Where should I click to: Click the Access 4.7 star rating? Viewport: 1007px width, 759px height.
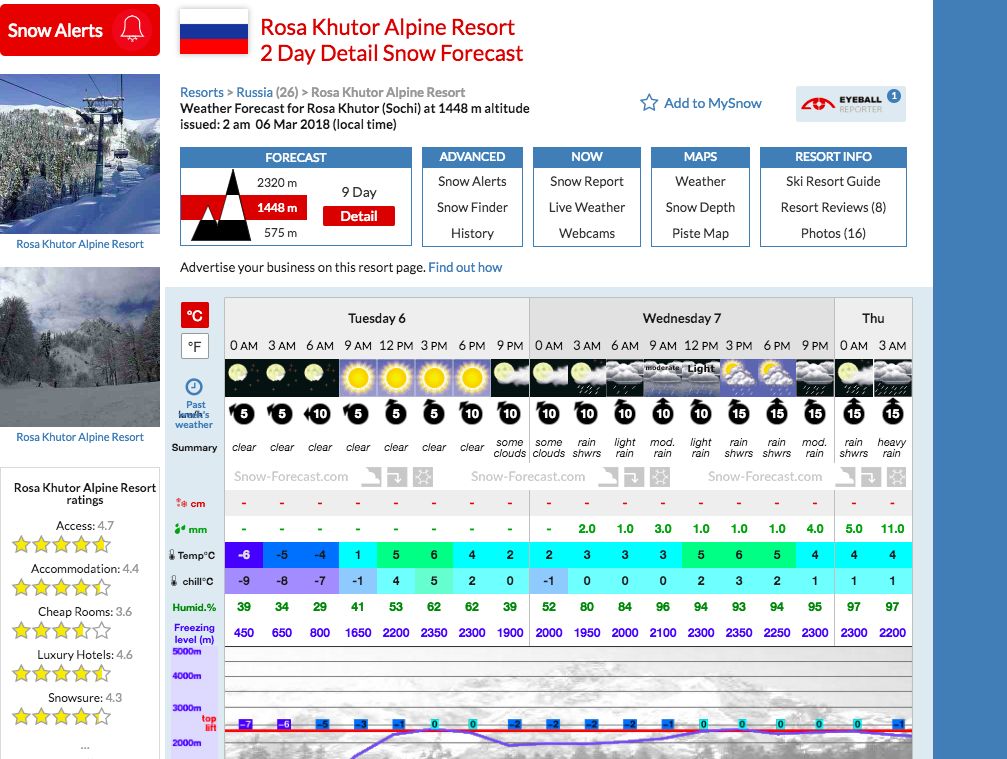pos(62,545)
